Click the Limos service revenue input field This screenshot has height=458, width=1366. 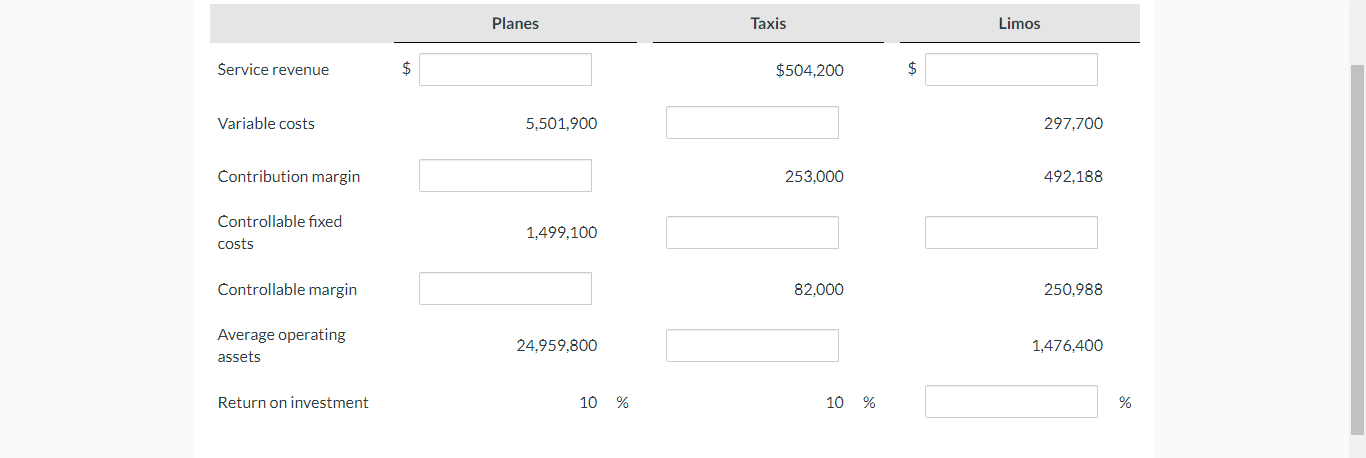point(1011,70)
